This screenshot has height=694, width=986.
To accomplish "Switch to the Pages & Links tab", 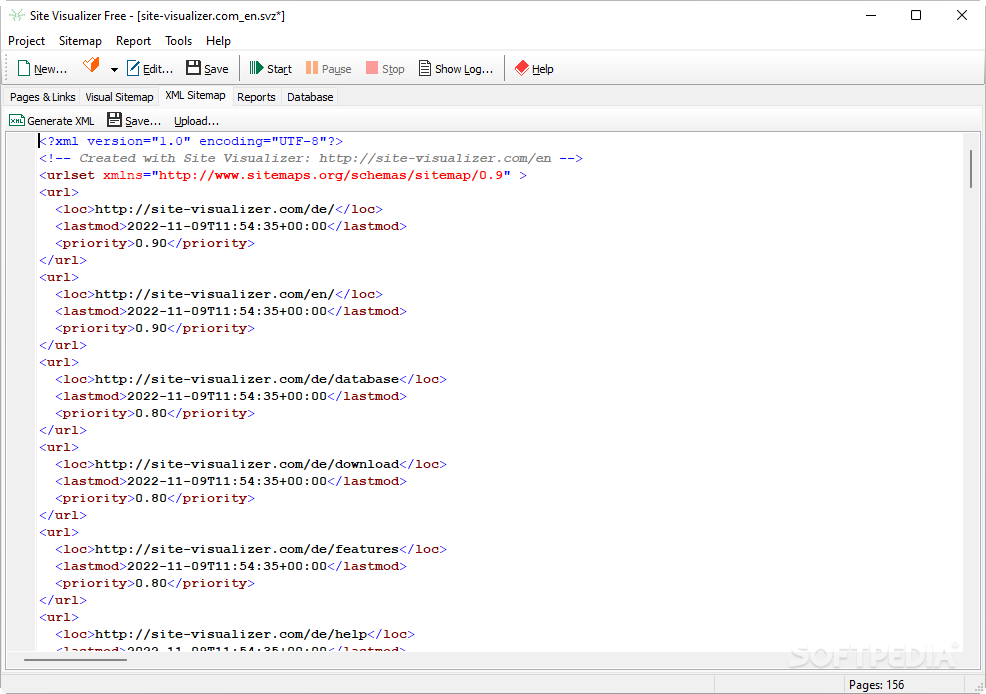I will coord(42,97).
